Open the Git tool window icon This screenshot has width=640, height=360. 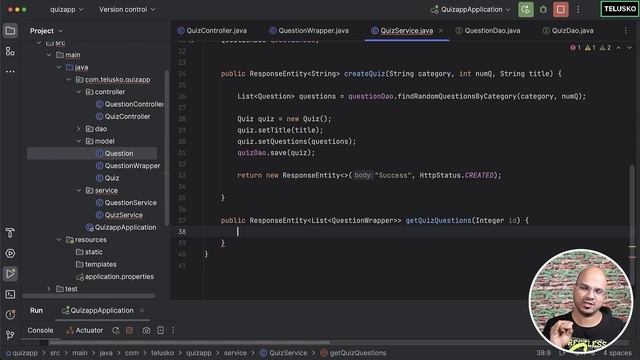(10, 335)
